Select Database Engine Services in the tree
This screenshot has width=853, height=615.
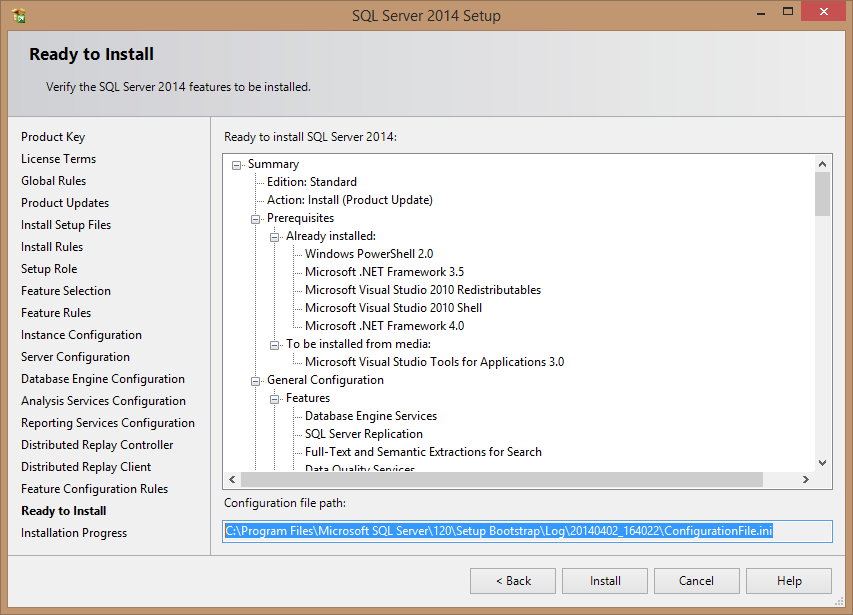[x=370, y=416]
